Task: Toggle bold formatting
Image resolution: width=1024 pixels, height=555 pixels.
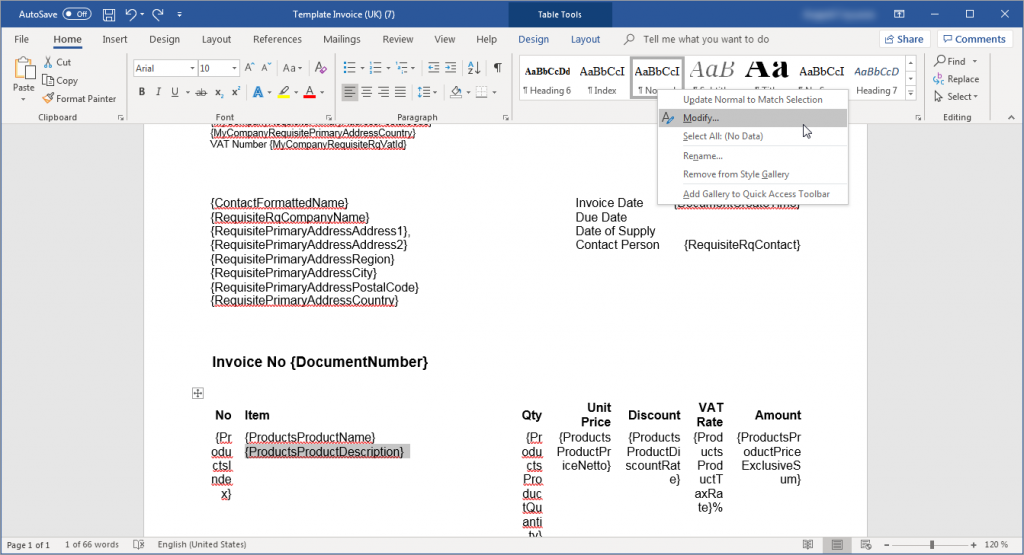Action: click(142, 92)
